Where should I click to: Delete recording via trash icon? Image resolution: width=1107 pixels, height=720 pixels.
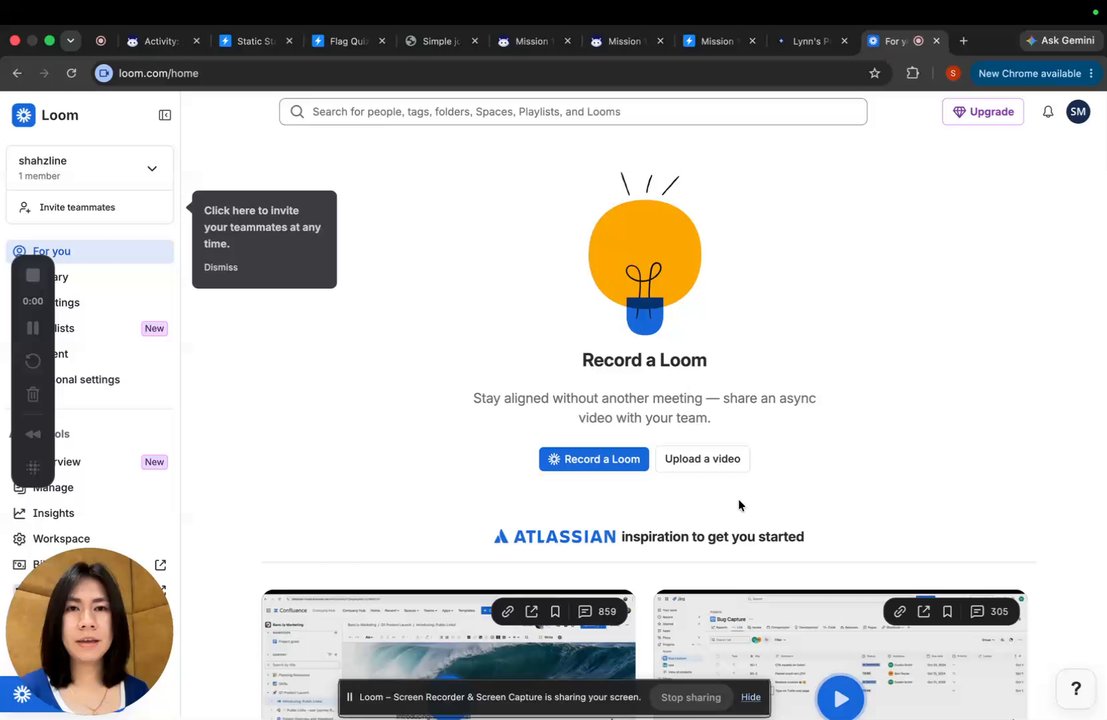pos(32,395)
